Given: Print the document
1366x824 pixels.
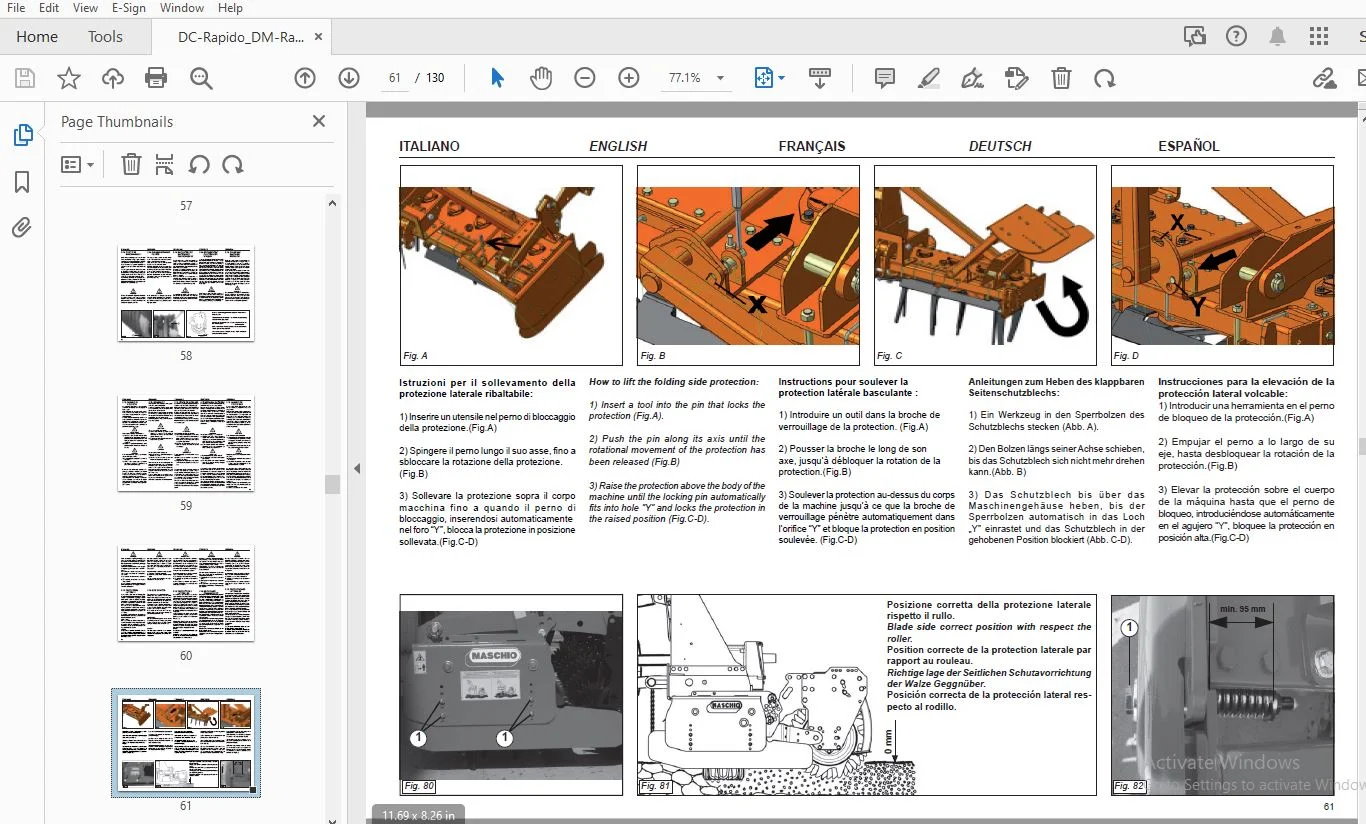Looking at the screenshot, I should [x=156, y=78].
